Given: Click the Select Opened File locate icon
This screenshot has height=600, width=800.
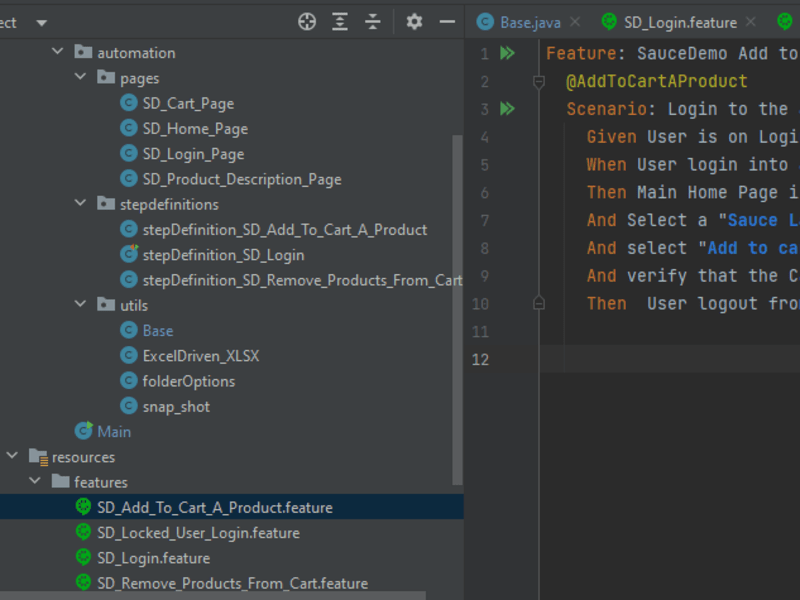Looking at the screenshot, I should [307, 22].
